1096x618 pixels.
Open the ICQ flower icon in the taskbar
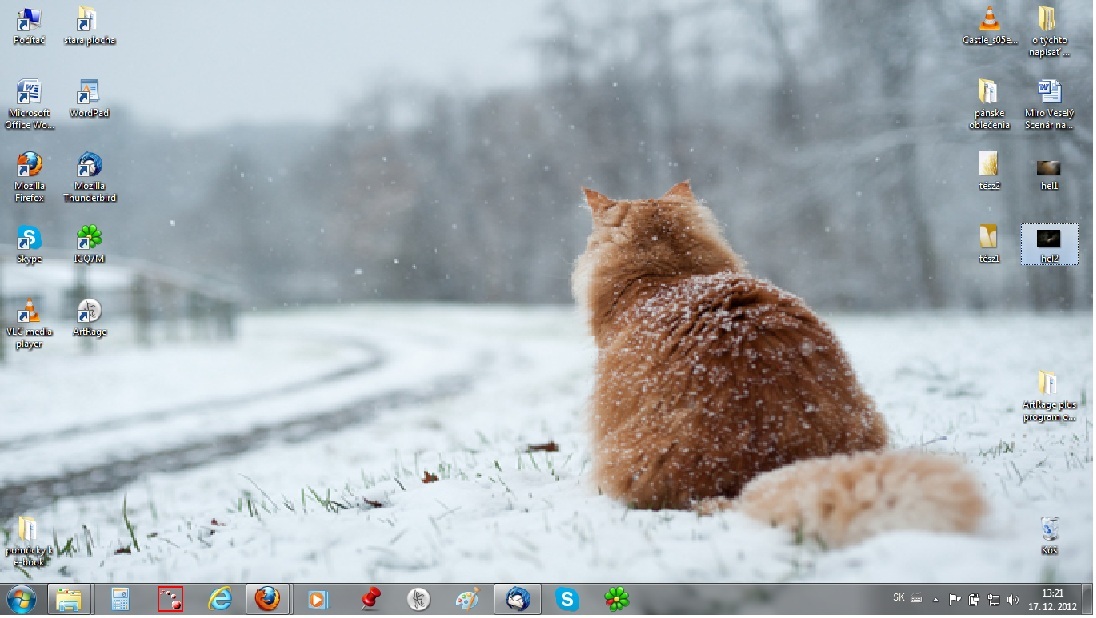pos(616,599)
